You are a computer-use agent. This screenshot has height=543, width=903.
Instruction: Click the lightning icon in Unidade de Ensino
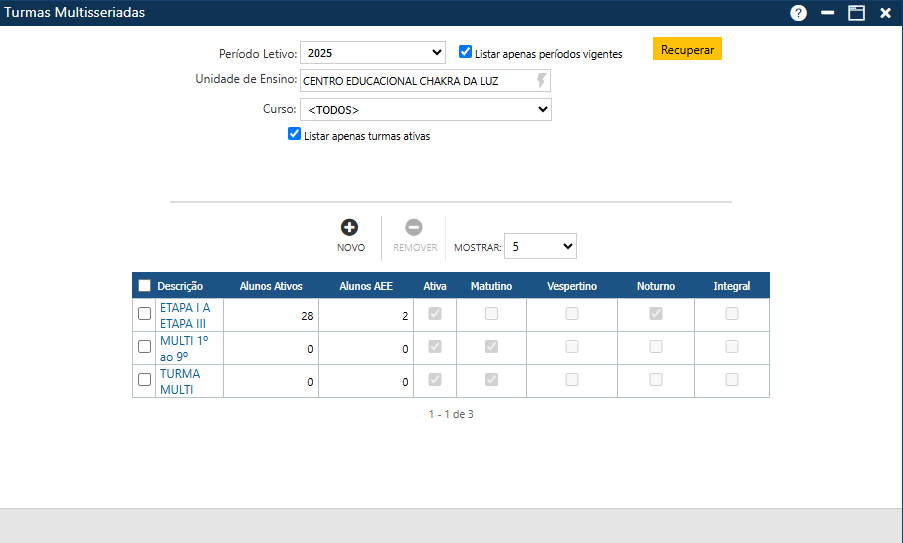point(542,81)
